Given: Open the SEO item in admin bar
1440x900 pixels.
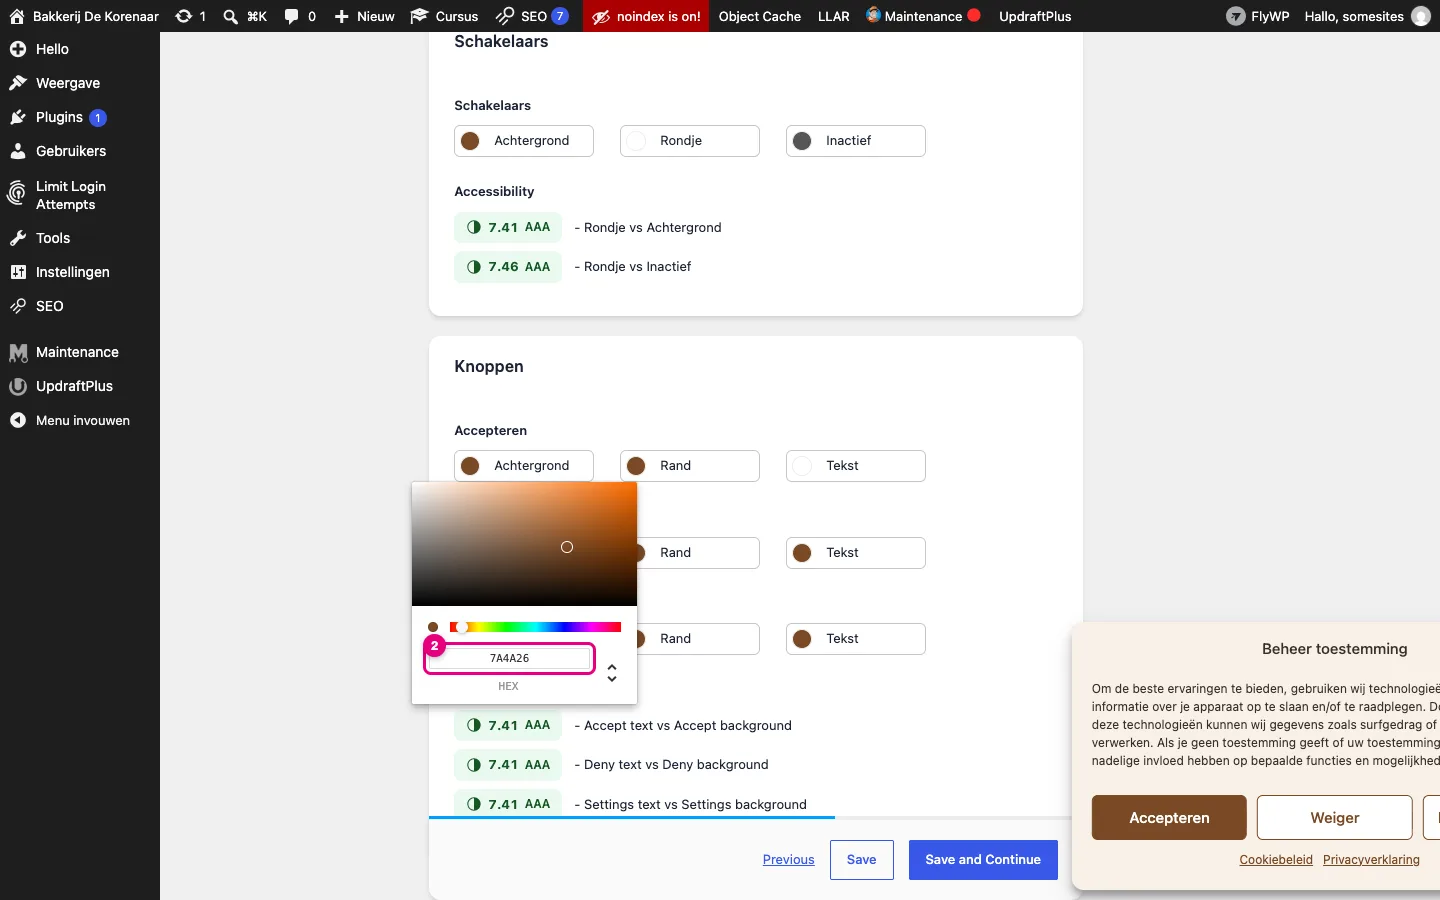Looking at the screenshot, I should coord(532,16).
